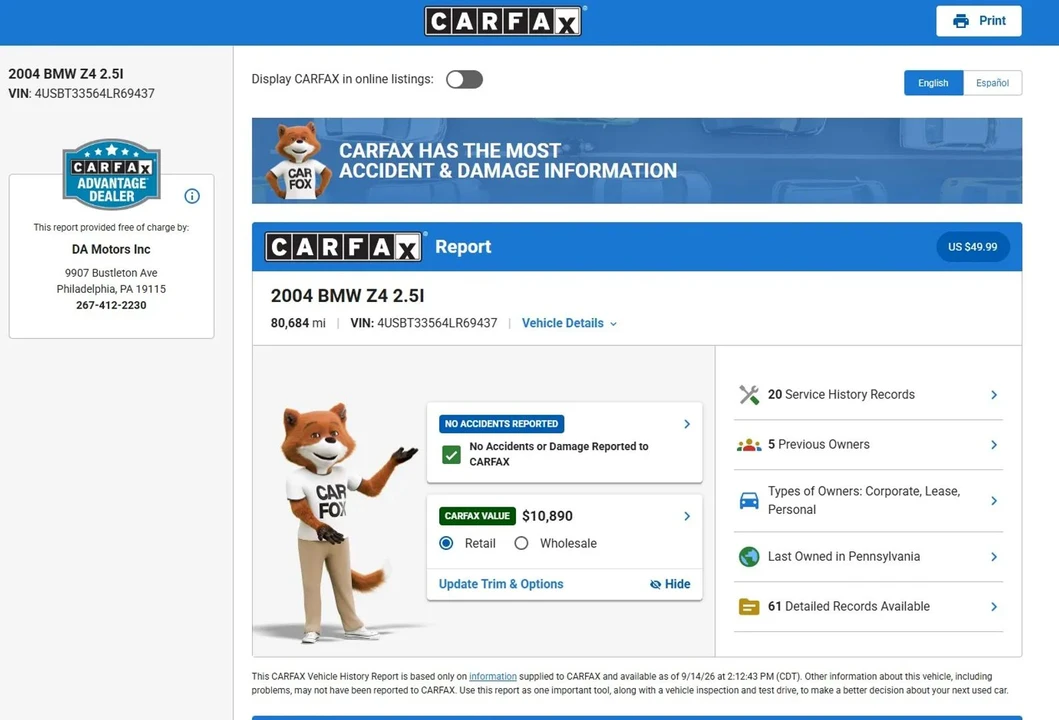Click the CARFAX Advantage Dealer badge
Image resolution: width=1059 pixels, height=720 pixels.
coord(111,174)
